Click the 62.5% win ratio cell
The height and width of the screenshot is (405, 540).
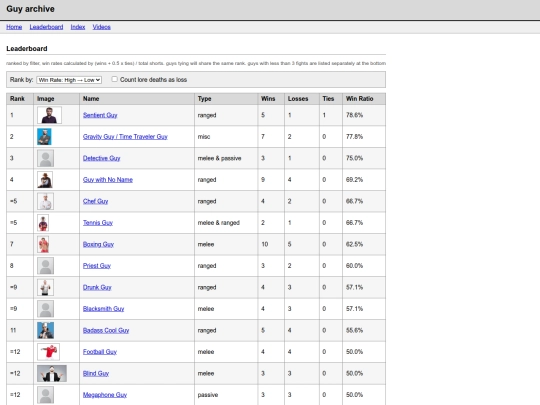pyautogui.click(x=364, y=244)
